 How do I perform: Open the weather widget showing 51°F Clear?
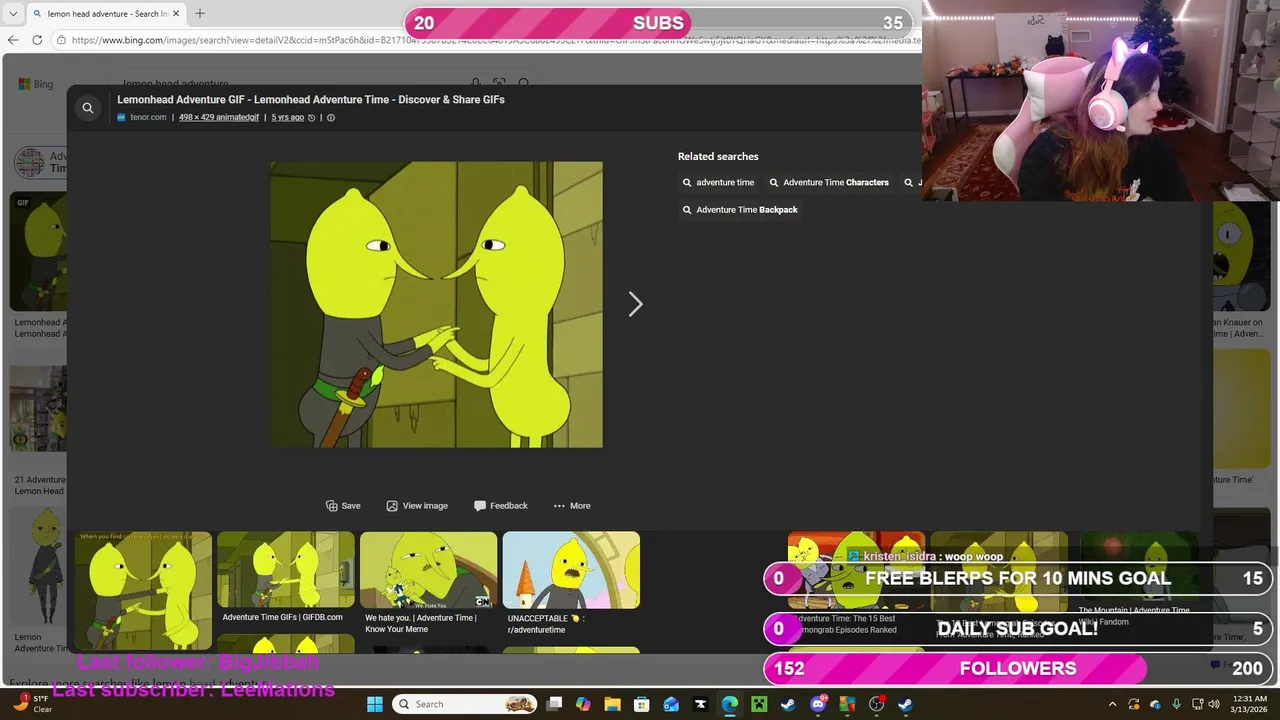pyautogui.click(x=32, y=704)
